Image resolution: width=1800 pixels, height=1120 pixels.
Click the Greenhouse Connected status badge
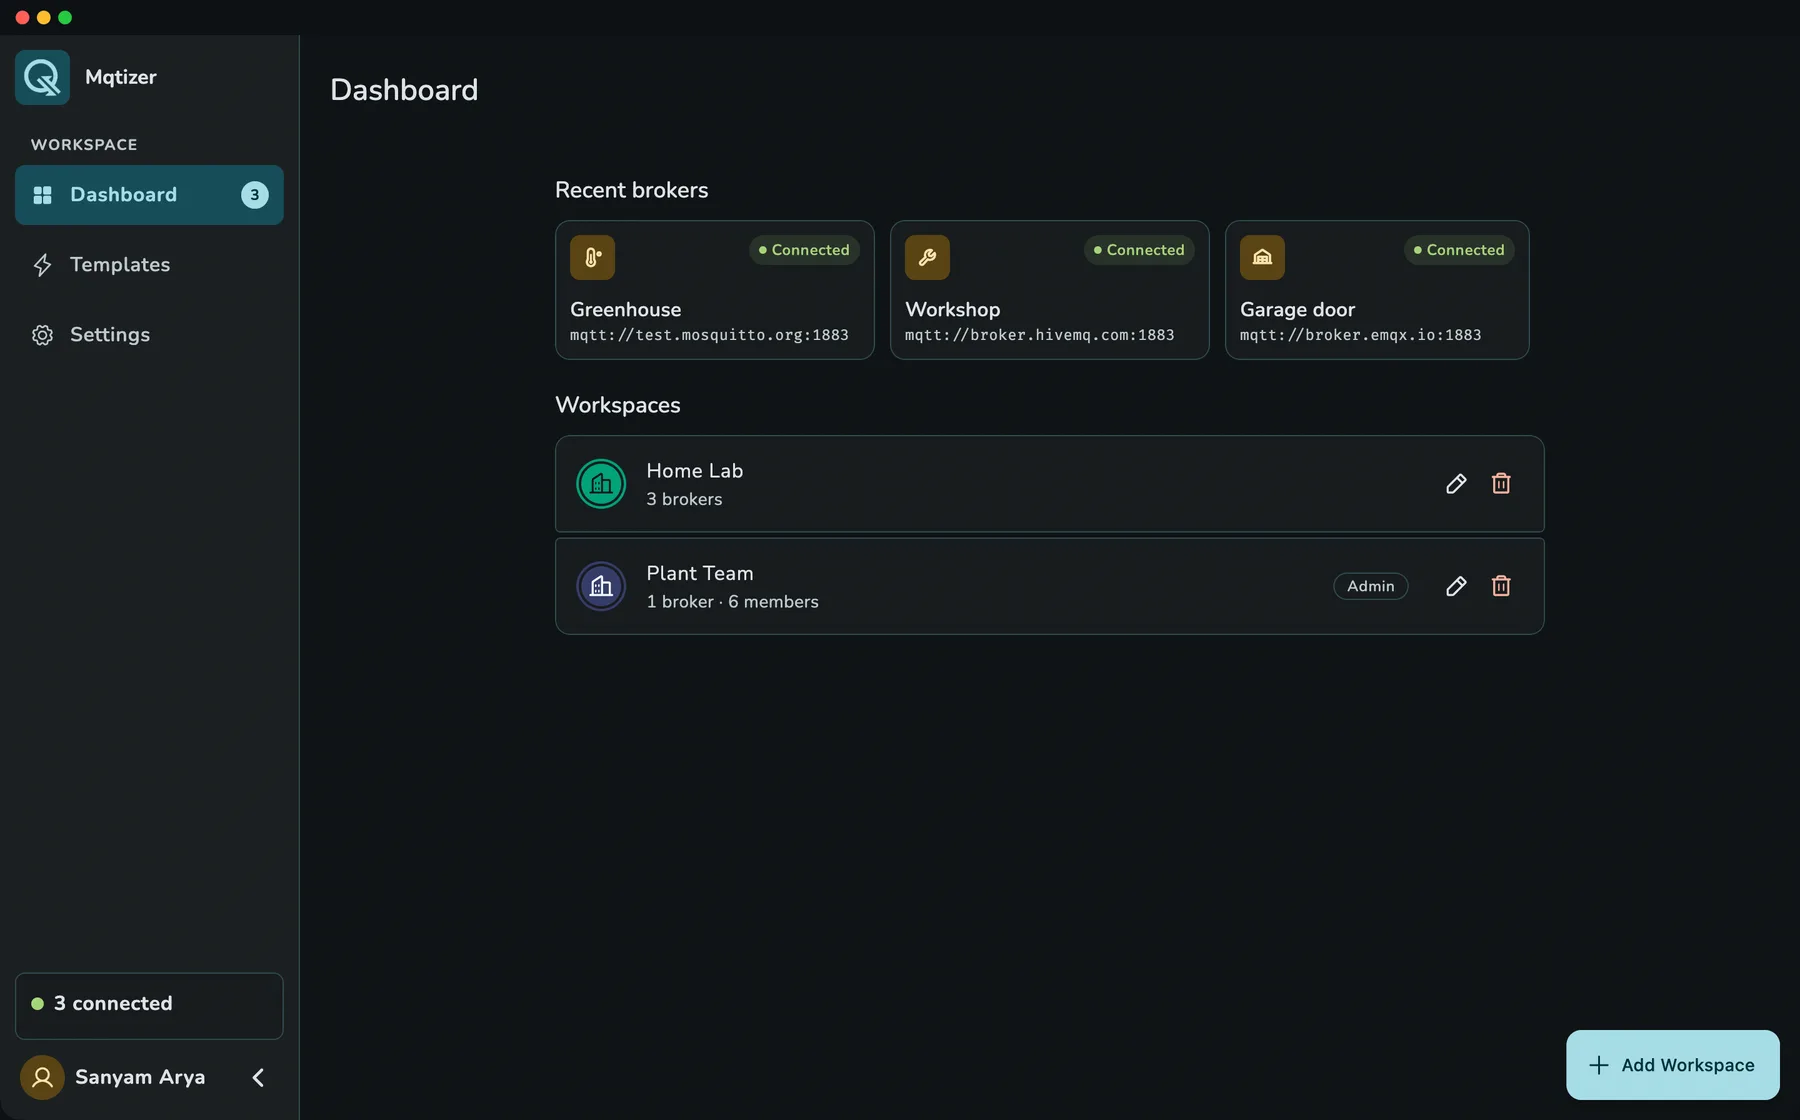[804, 250]
